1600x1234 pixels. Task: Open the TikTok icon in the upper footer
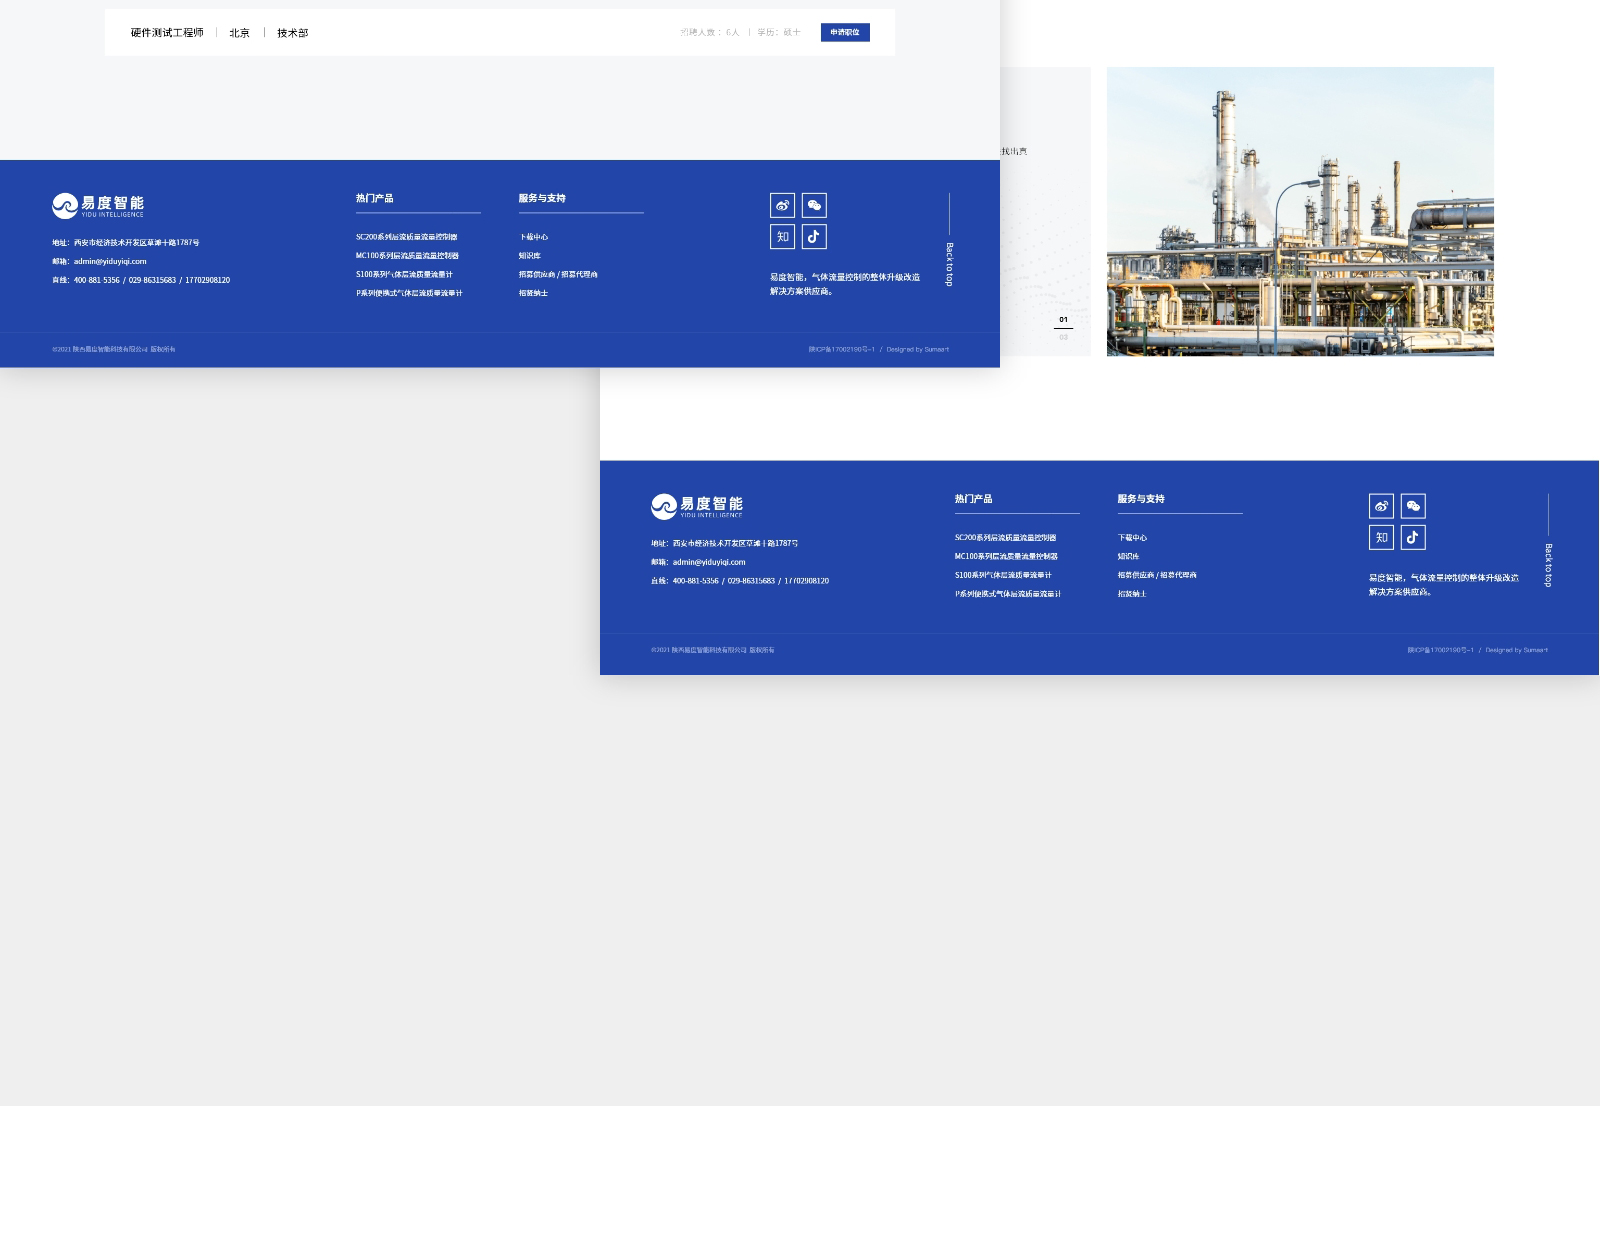(x=814, y=237)
